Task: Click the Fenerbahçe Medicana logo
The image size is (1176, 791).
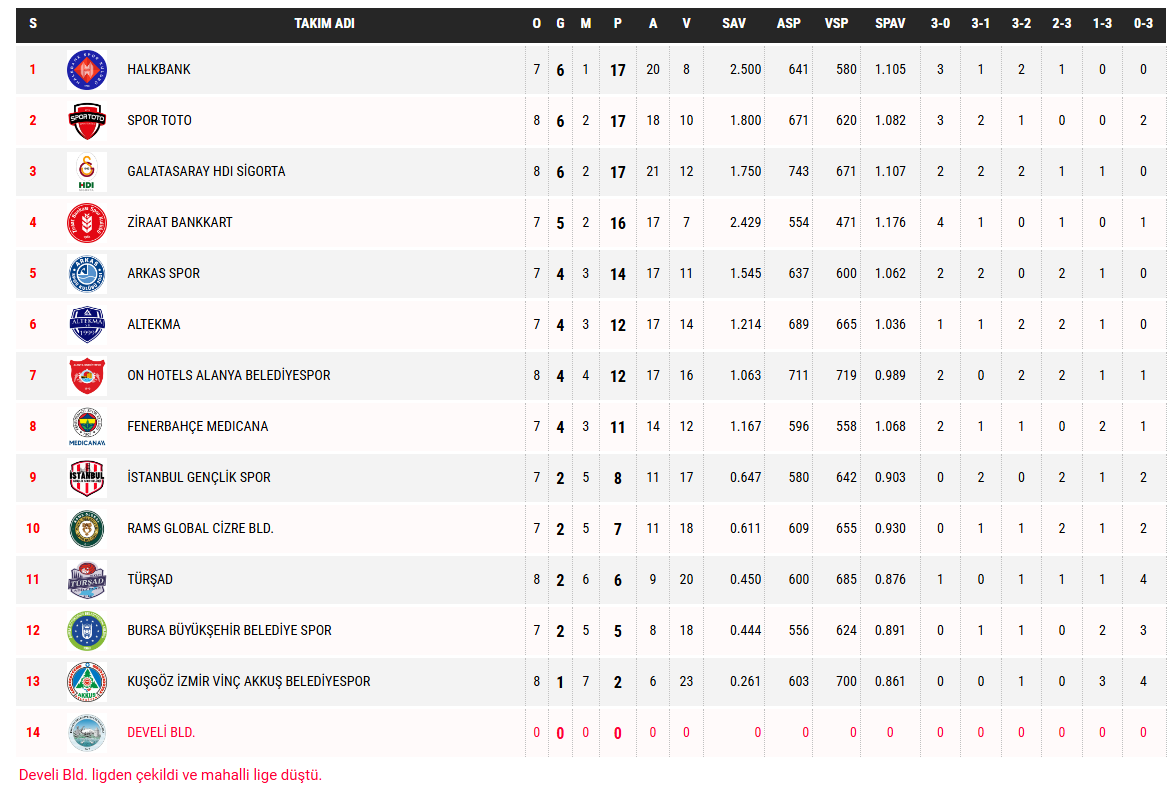Action: tap(86, 427)
